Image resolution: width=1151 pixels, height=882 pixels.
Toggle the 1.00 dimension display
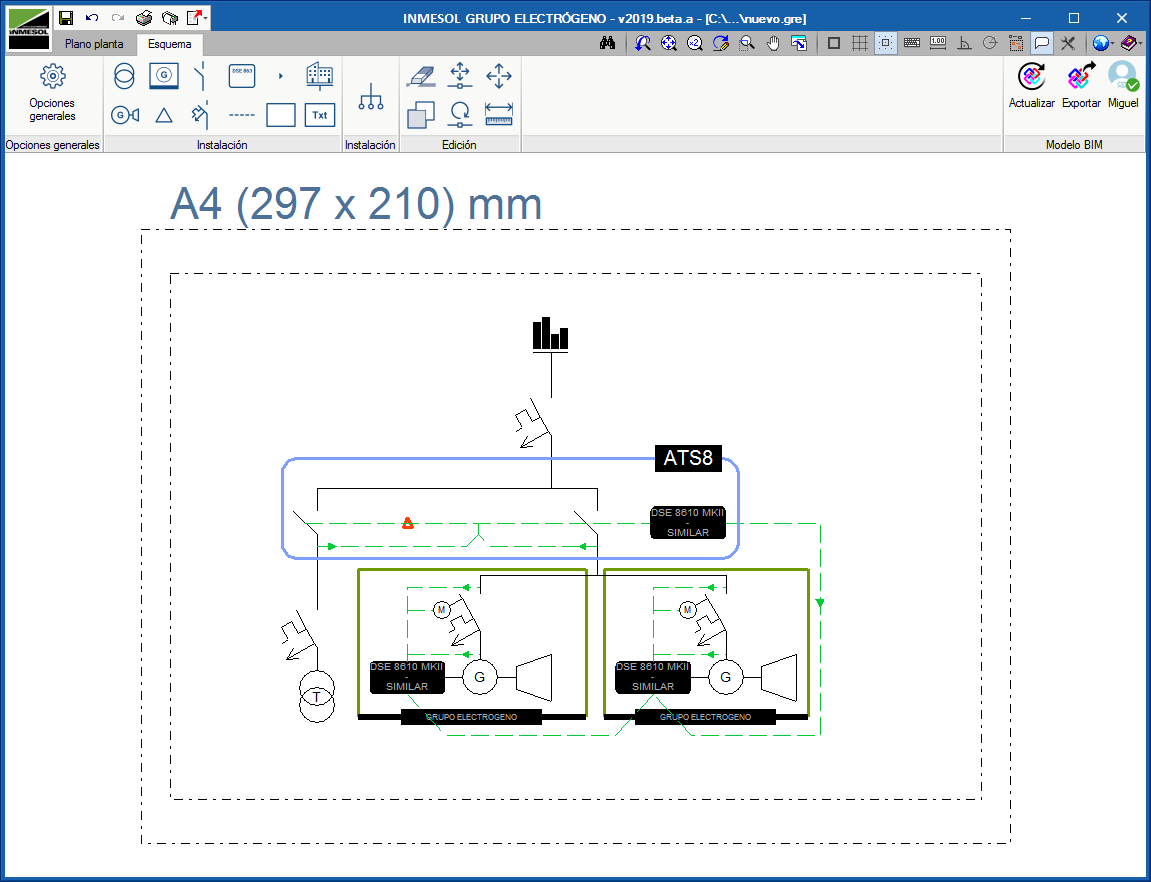pyautogui.click(x=938, y=43)
